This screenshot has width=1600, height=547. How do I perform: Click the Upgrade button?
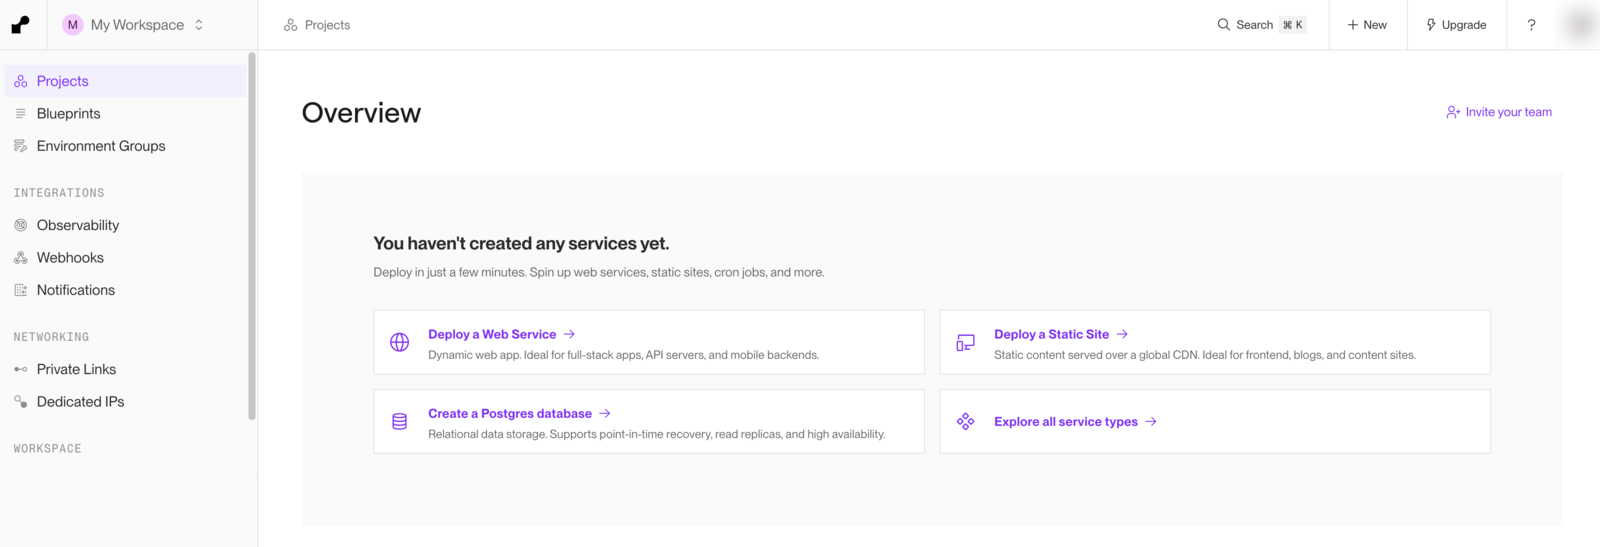[1456, 25]
